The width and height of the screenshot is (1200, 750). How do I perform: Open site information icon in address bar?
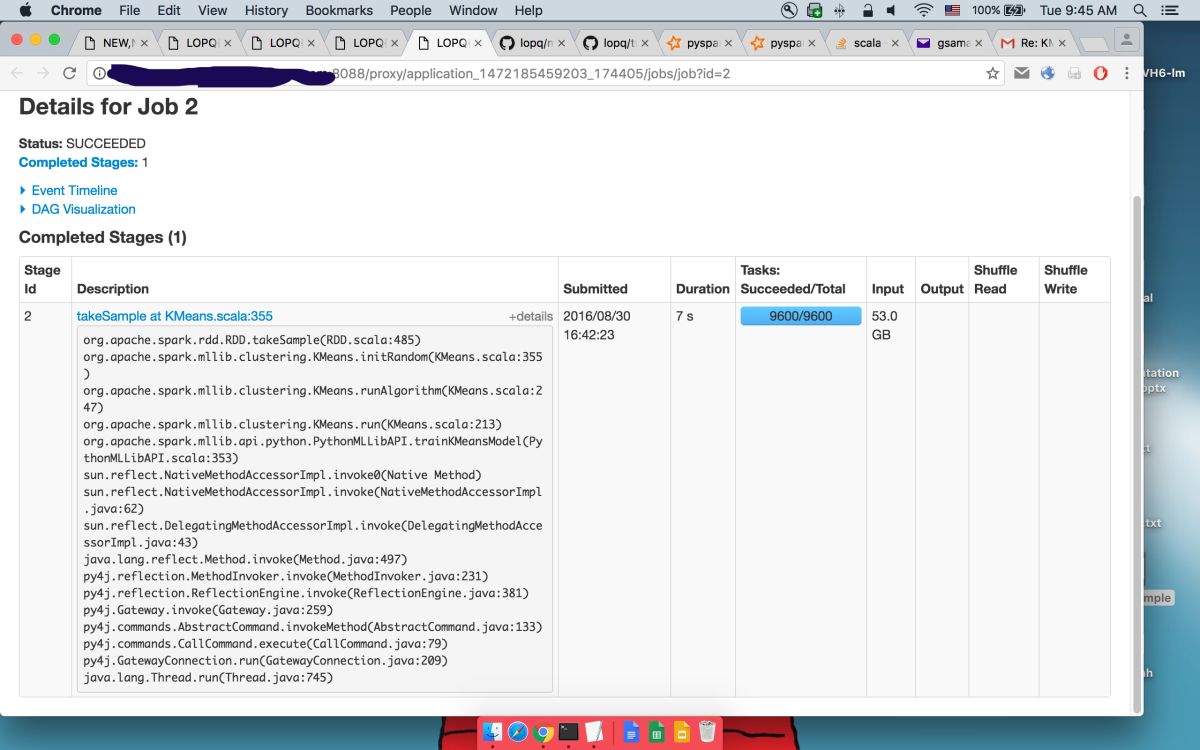tap(98, 73)
